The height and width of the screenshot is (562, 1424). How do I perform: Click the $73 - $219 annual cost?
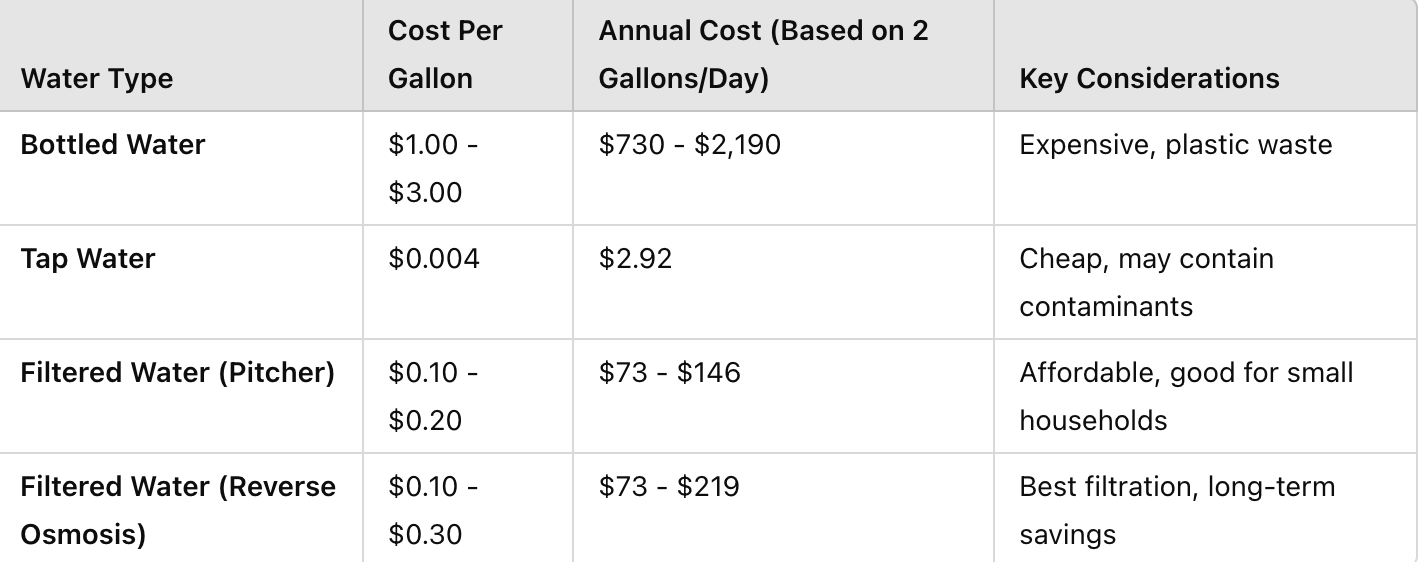668,487
